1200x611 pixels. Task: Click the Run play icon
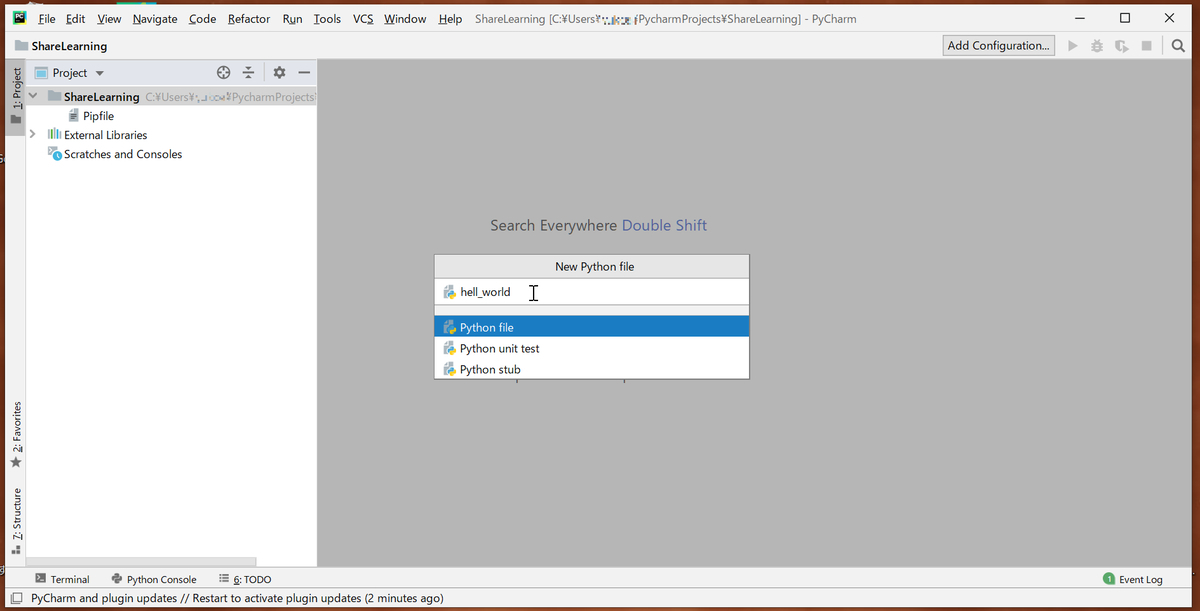[1073, 46]
